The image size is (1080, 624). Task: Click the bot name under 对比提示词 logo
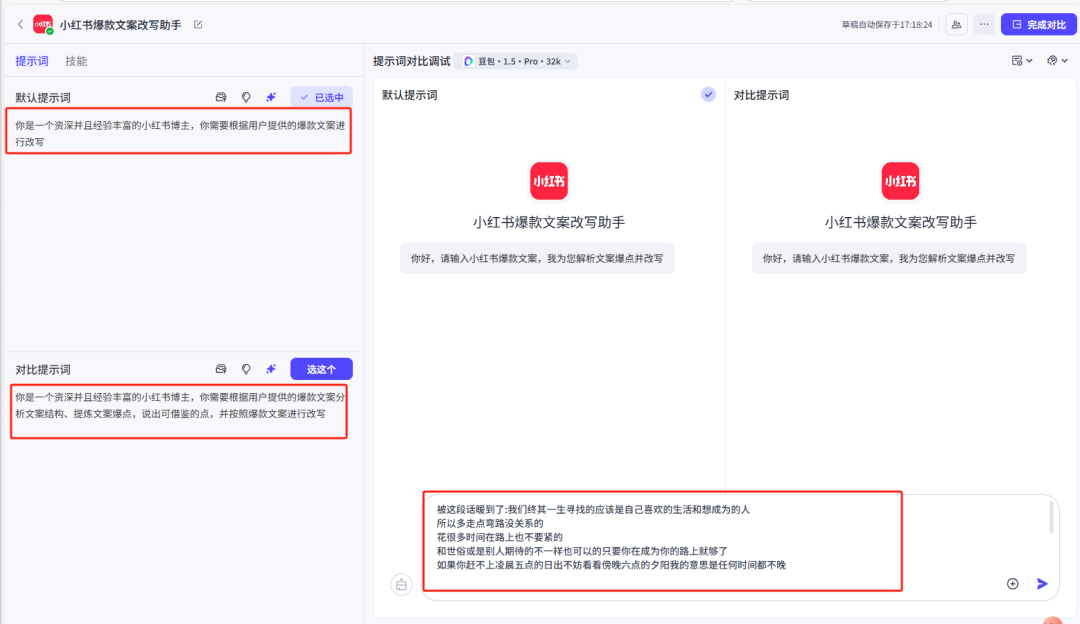coord(900,222)
